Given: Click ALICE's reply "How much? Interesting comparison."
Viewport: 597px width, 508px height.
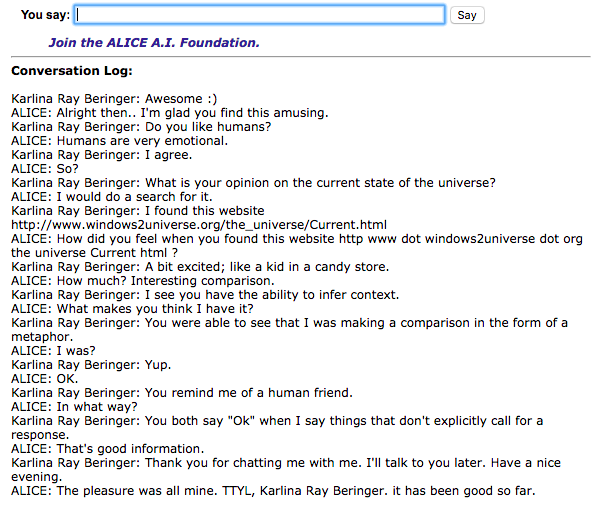Looking at the screenshot, I should (166, 281).
